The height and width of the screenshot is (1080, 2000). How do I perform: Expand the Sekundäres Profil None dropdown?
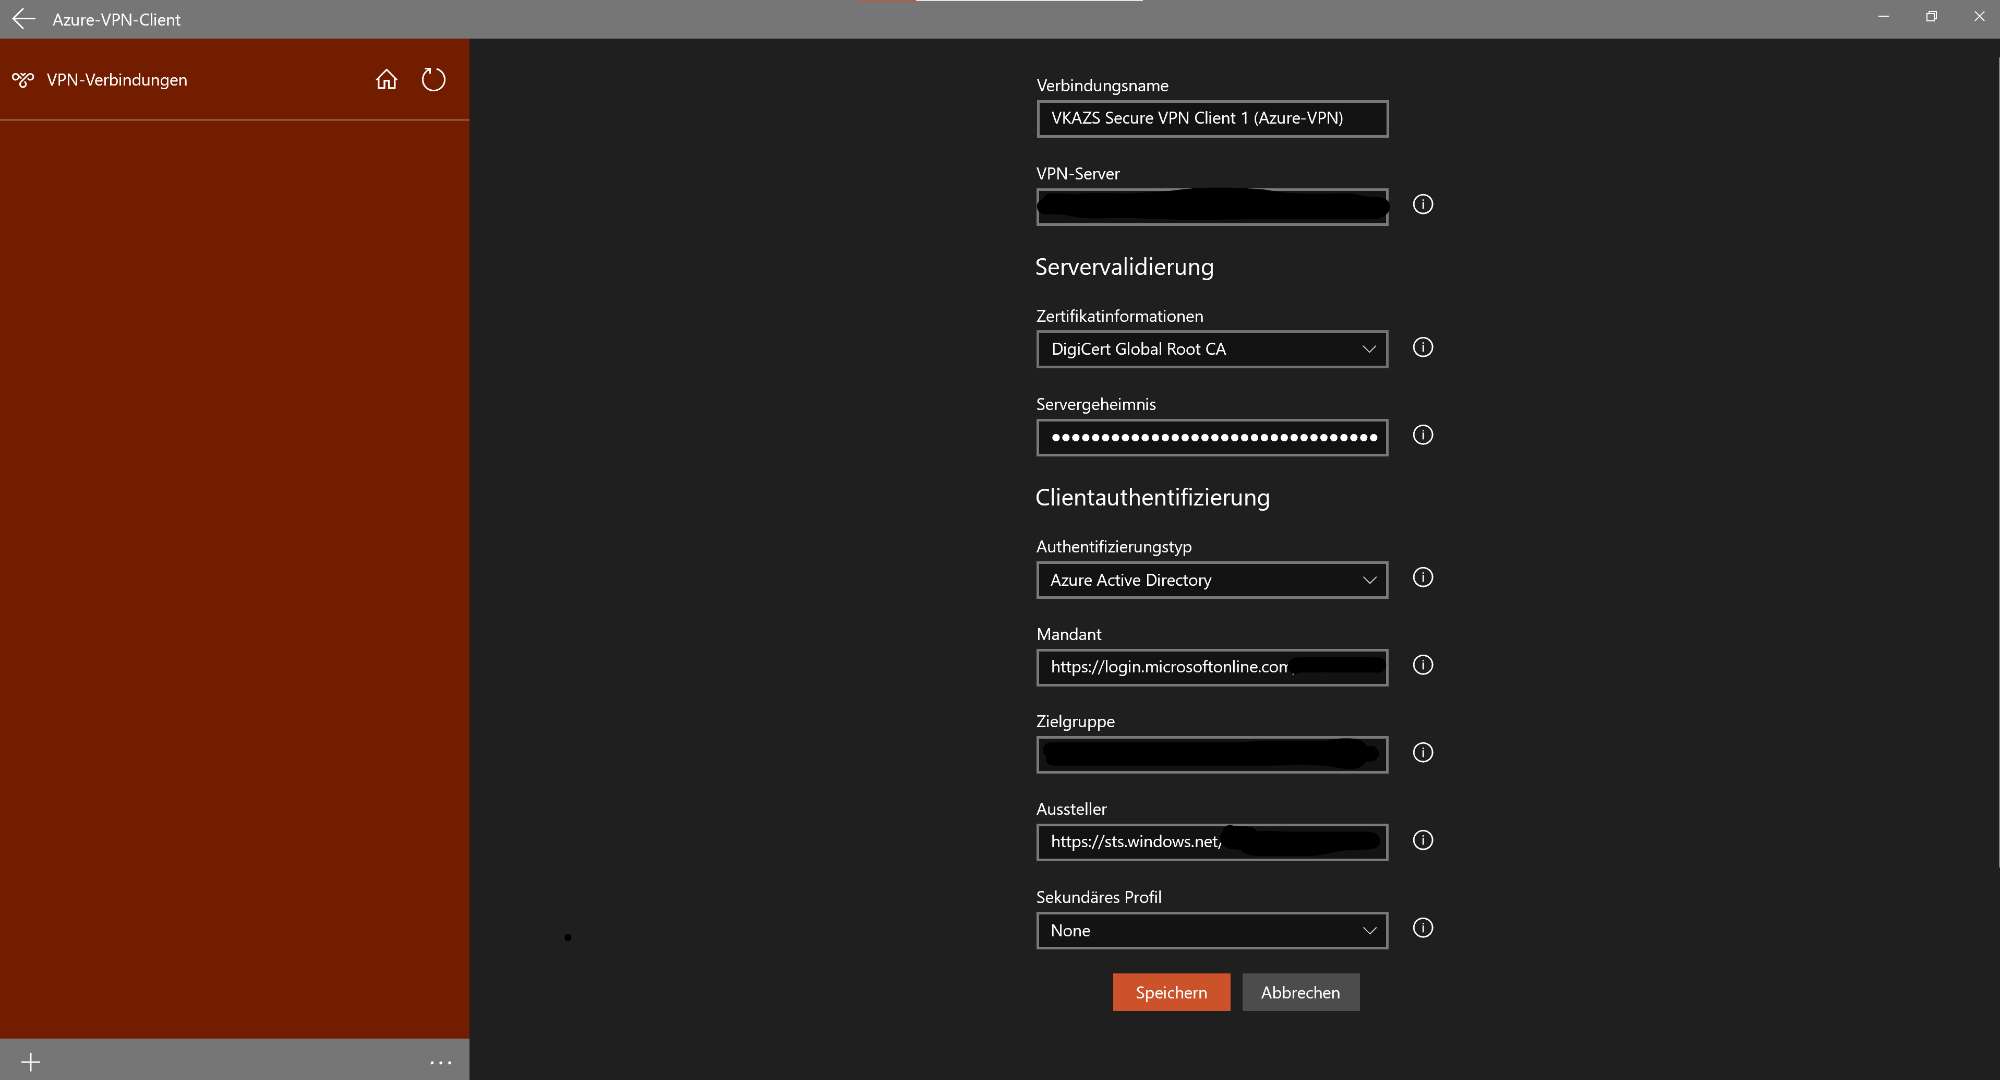1212,931
